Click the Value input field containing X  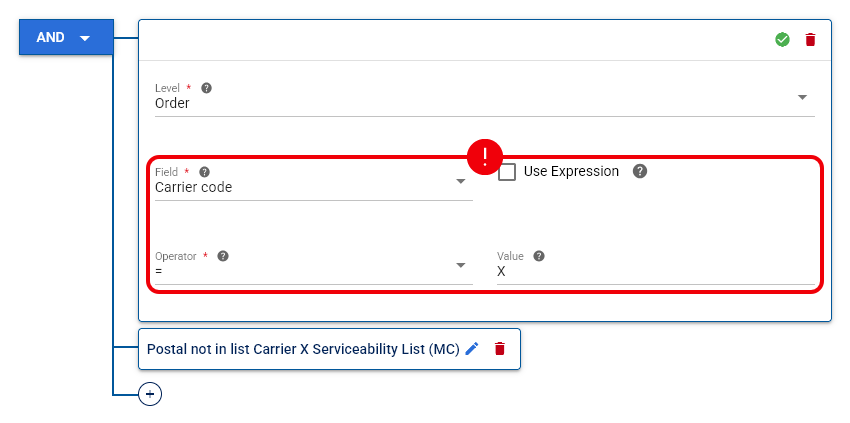[655, 272]
